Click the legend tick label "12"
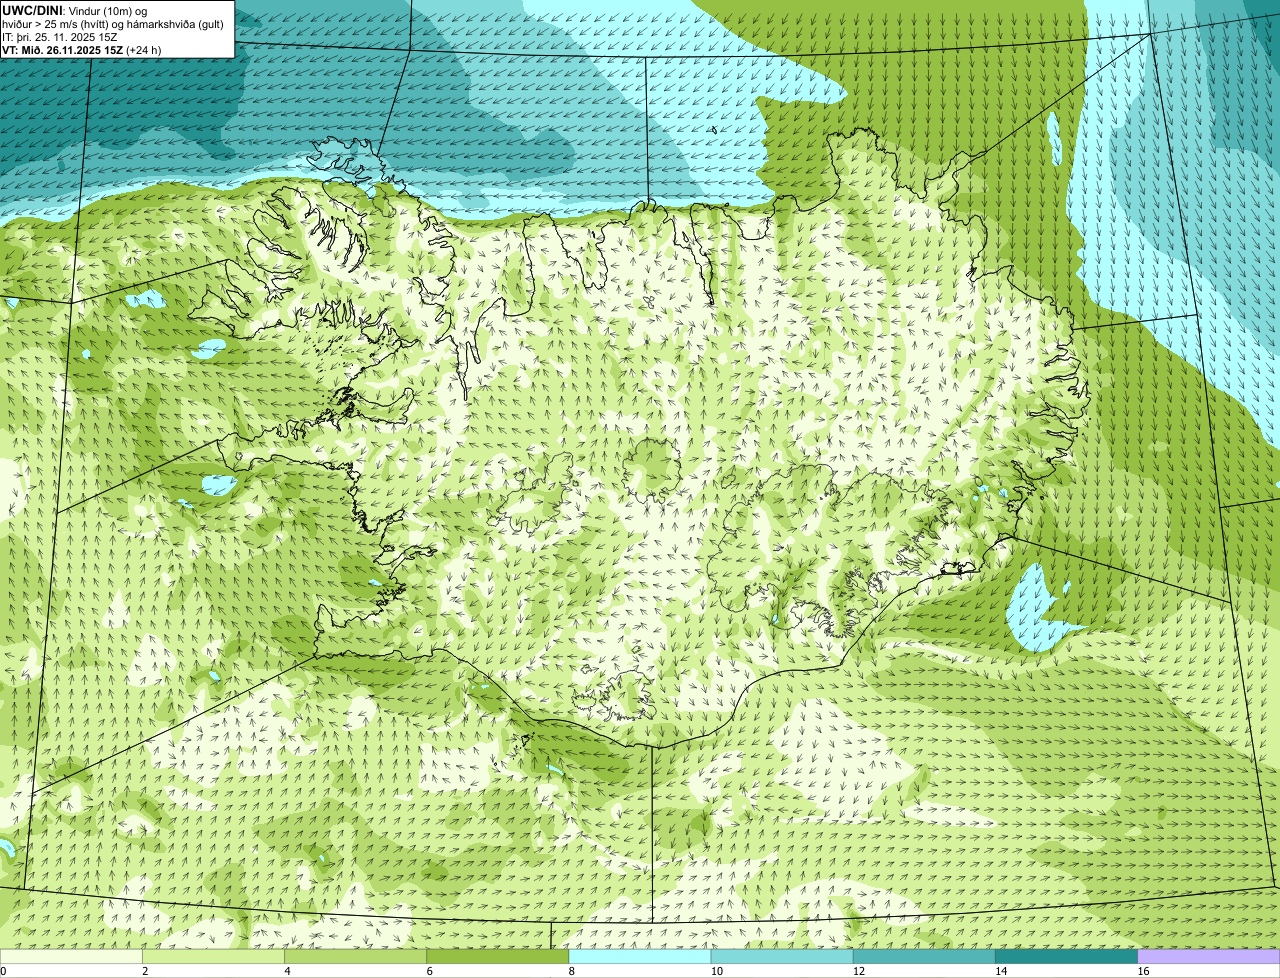 [x=858, y=971]
